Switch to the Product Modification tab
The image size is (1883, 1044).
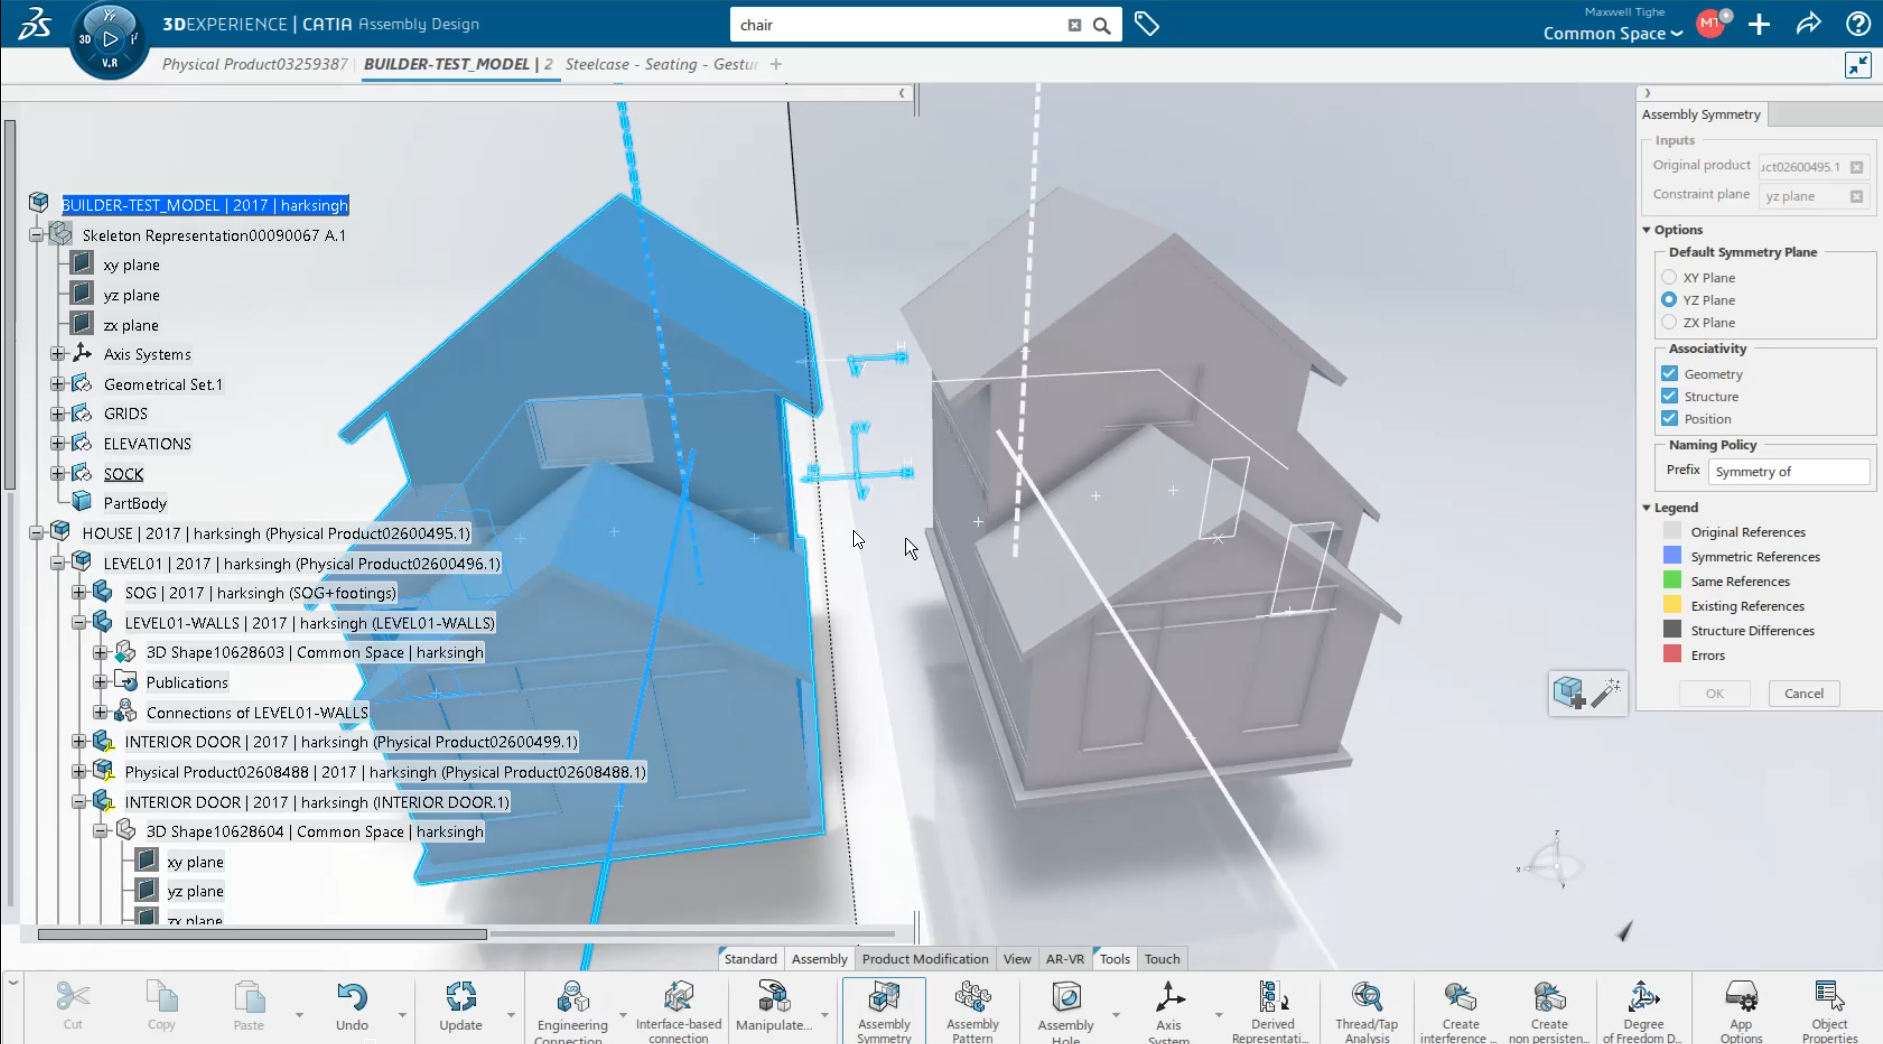[x=924, y=958]
